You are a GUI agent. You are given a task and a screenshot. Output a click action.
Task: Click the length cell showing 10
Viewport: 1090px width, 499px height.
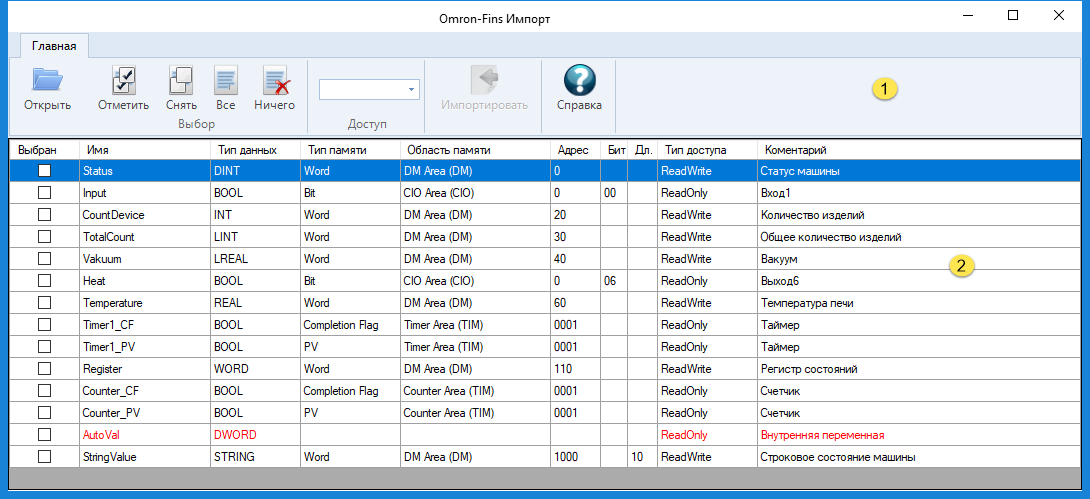click(642, 457)
